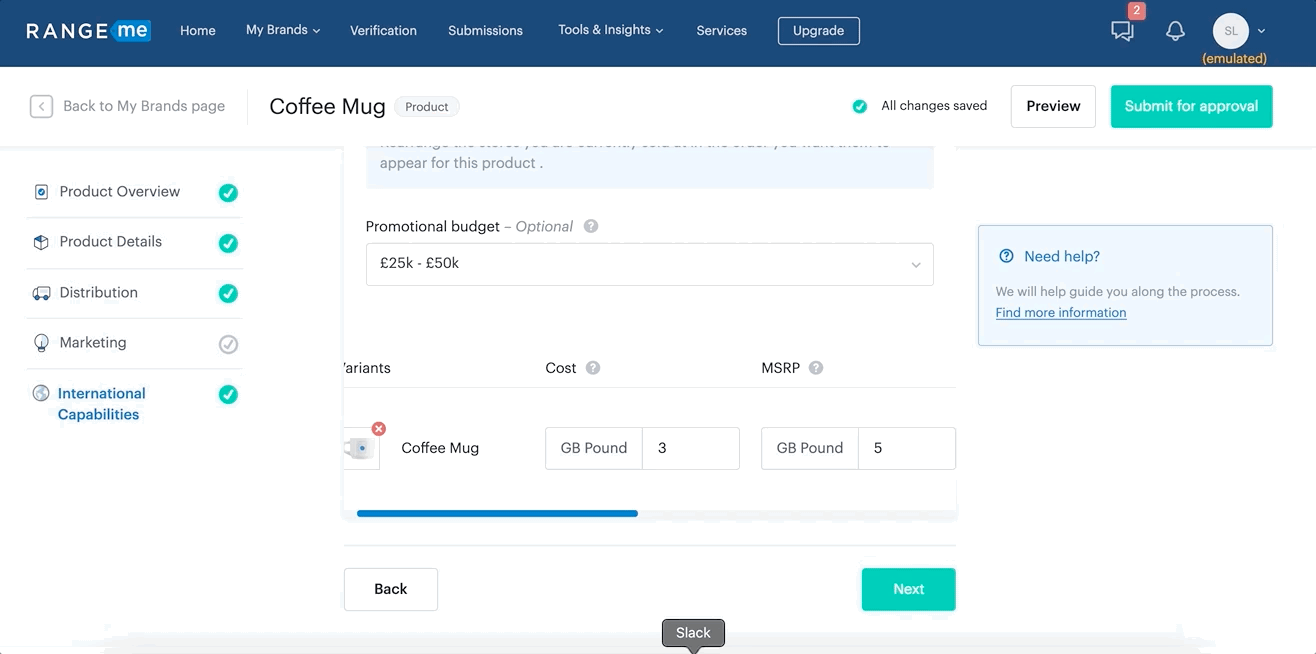
Task: Open the messages chat icon
Action: click(x=1122, y=31)
